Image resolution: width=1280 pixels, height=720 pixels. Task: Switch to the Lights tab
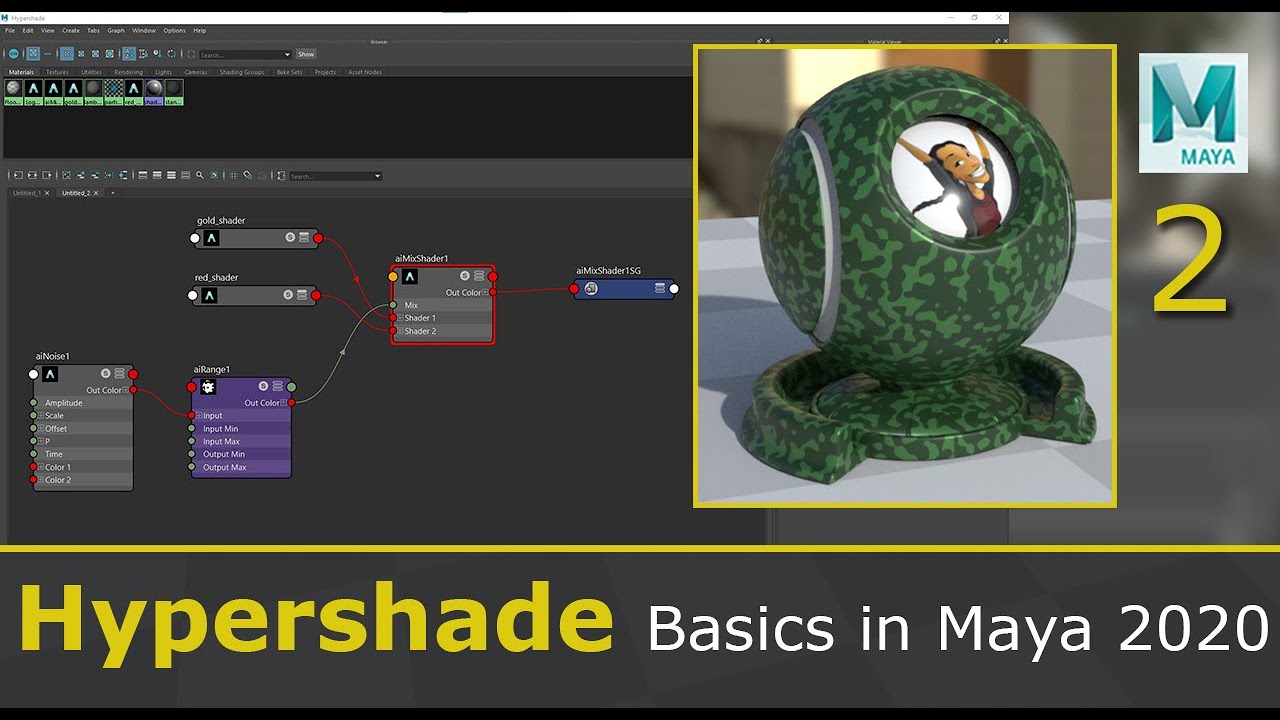point(163,72)
